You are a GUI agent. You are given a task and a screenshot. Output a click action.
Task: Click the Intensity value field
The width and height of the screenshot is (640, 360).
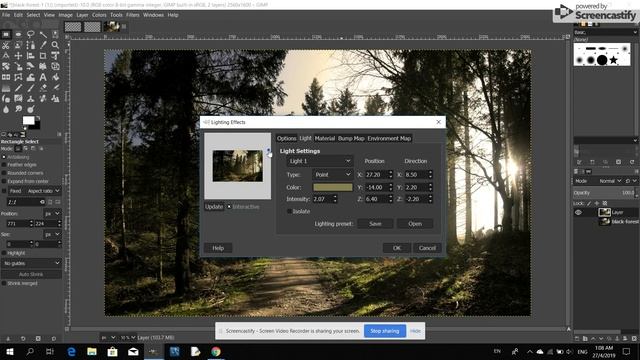click(x=322, y=199)
